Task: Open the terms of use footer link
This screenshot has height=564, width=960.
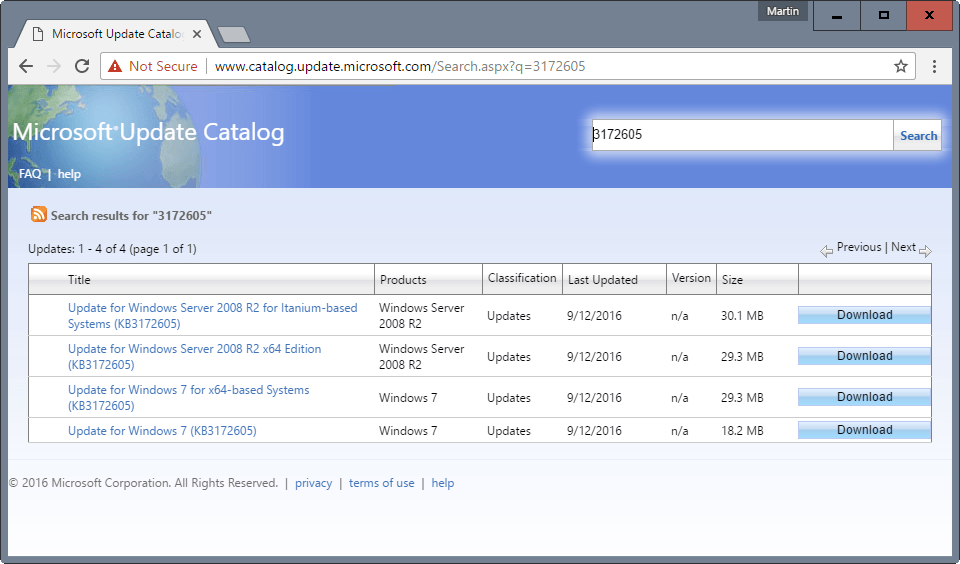Action: click(x=381, y=483)
